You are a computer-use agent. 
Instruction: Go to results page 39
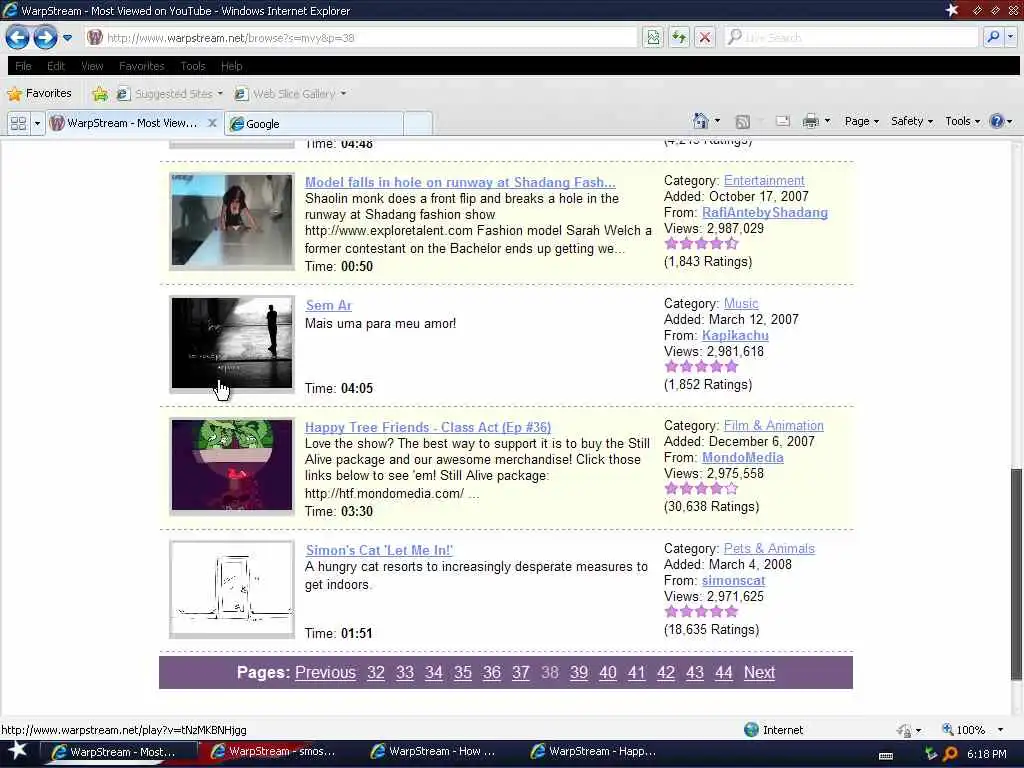click(x=579, y=672)
